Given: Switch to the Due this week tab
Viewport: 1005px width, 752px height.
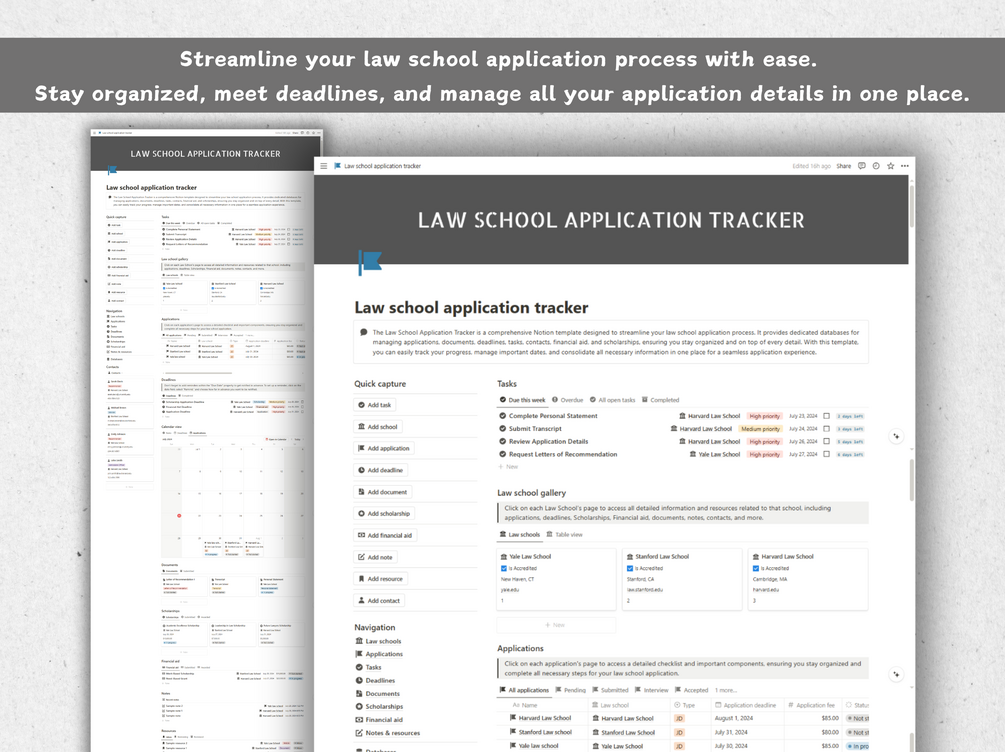Looking at the screenshot, I should (x=522, y=400).
